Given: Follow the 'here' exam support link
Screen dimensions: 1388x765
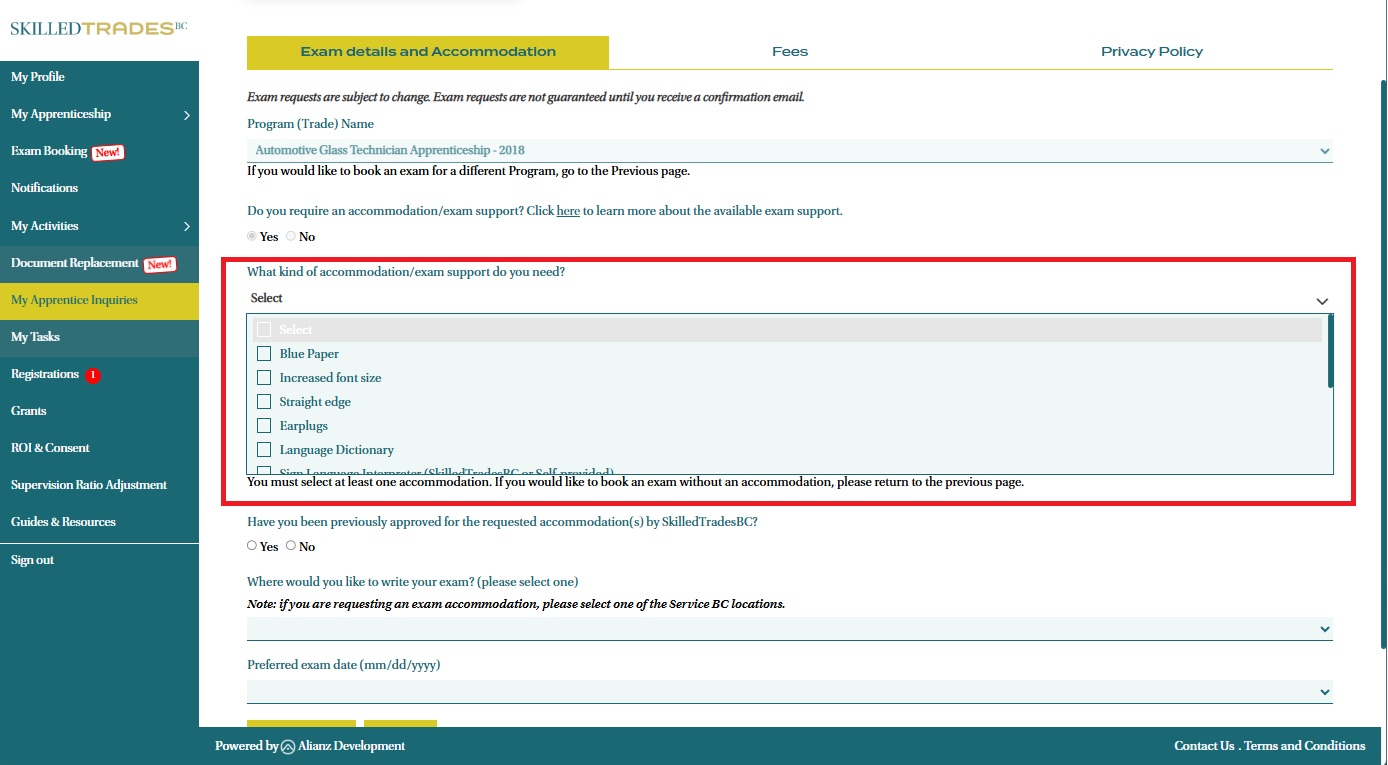Looking at the screenshot, I should click(568, 212).
